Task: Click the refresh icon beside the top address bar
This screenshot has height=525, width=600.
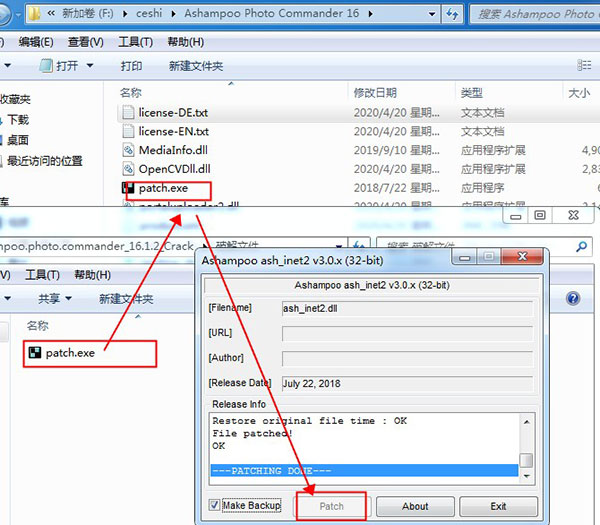Action: click(453, 15)
